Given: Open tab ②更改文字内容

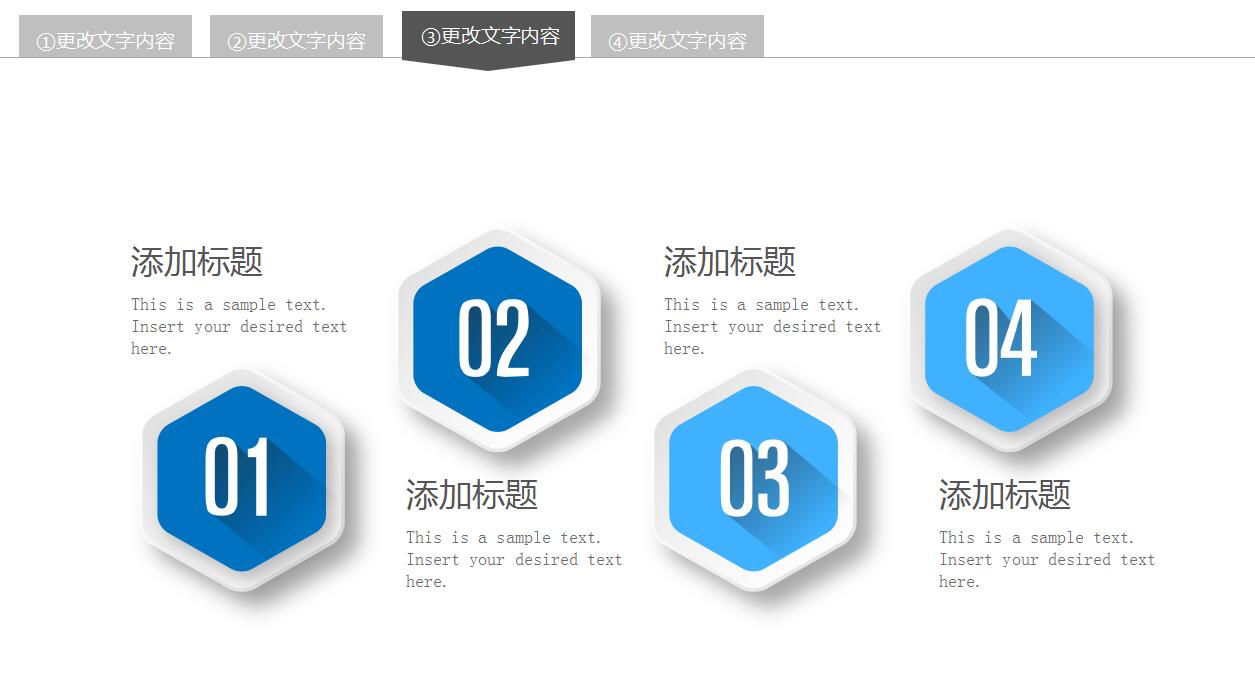Looking at the screenshot, I should coord(296,37).
